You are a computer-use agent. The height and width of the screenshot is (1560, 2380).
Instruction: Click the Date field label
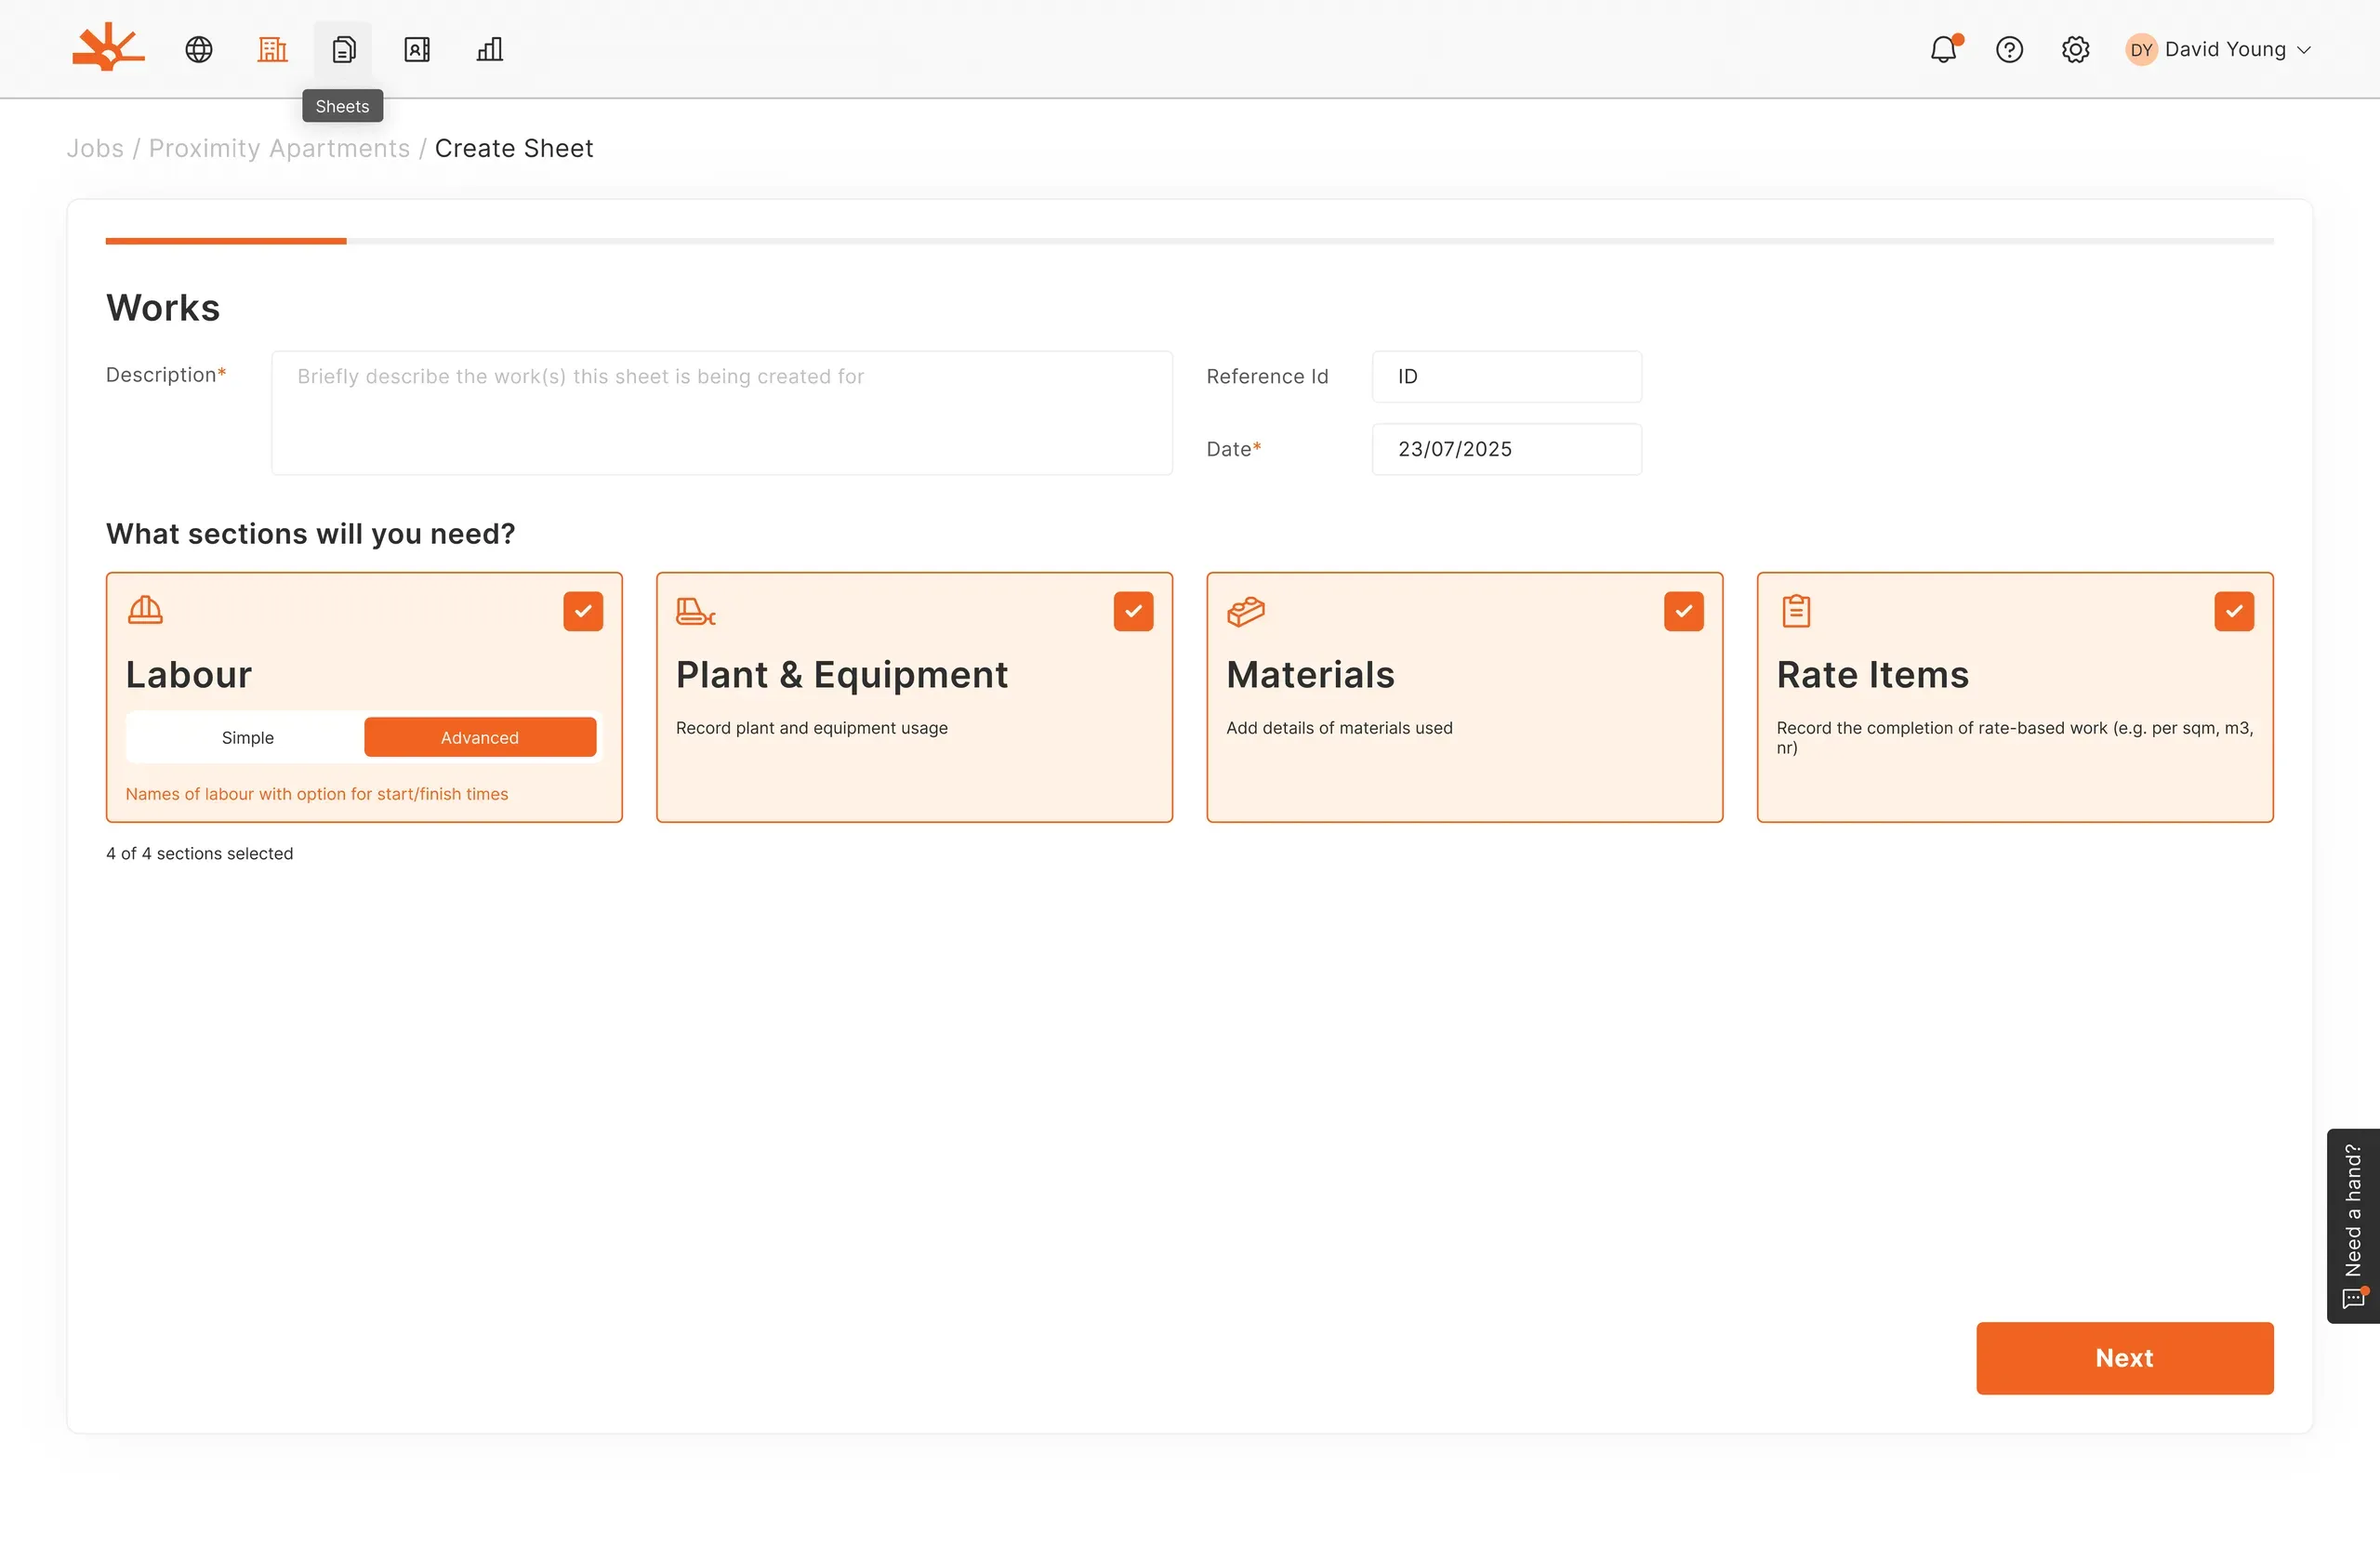[1233, 449]
